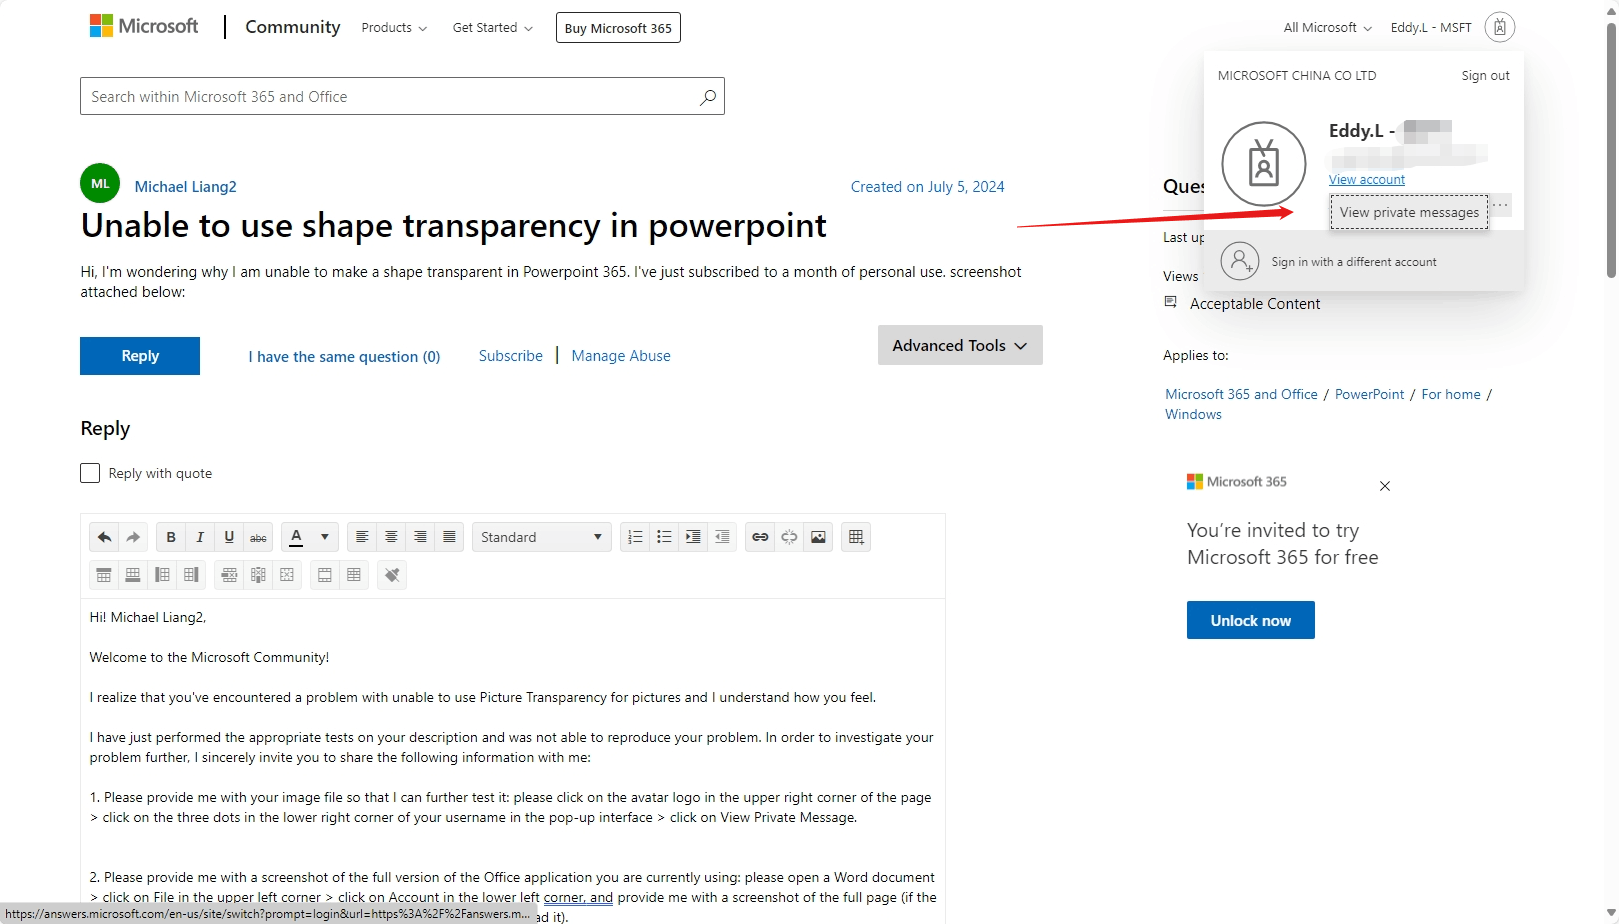Check the Reply with quote box
1619x924 pixels.
(x=90, y=473)
